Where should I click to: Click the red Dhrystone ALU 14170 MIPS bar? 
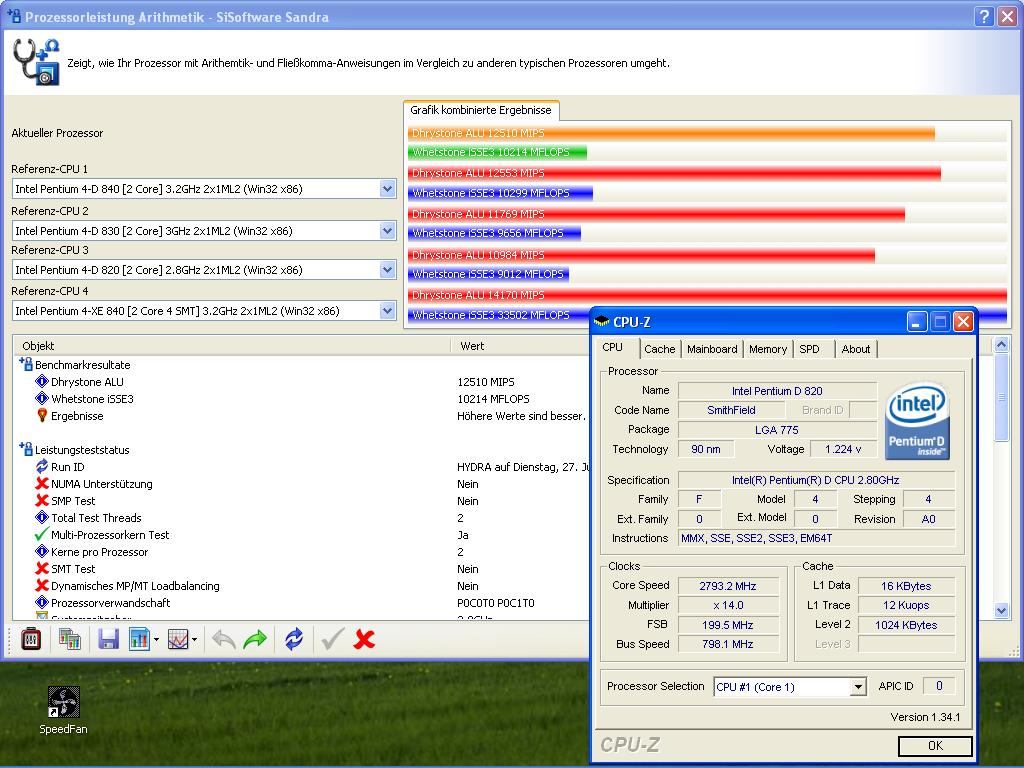[707, 295]
